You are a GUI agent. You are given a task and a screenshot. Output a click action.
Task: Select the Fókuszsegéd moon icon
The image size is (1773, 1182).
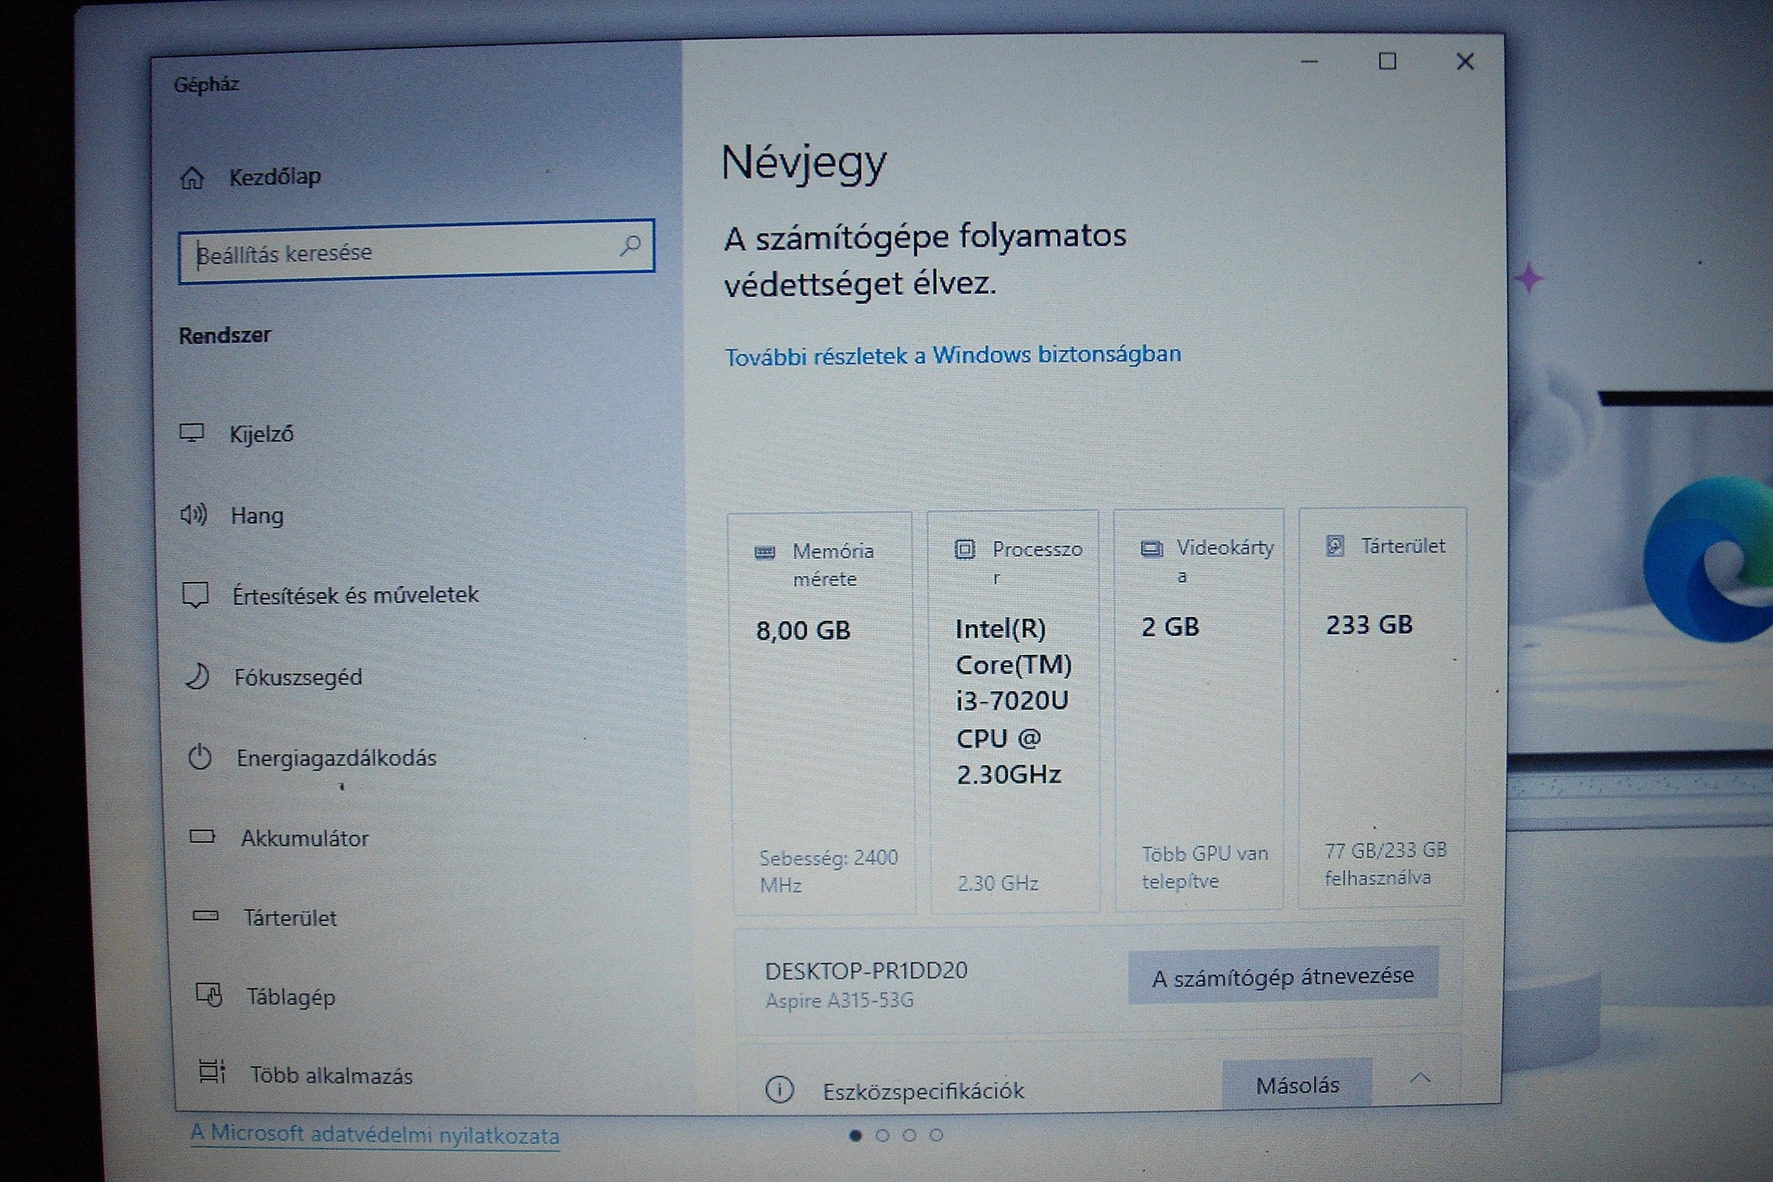point(197,677)
